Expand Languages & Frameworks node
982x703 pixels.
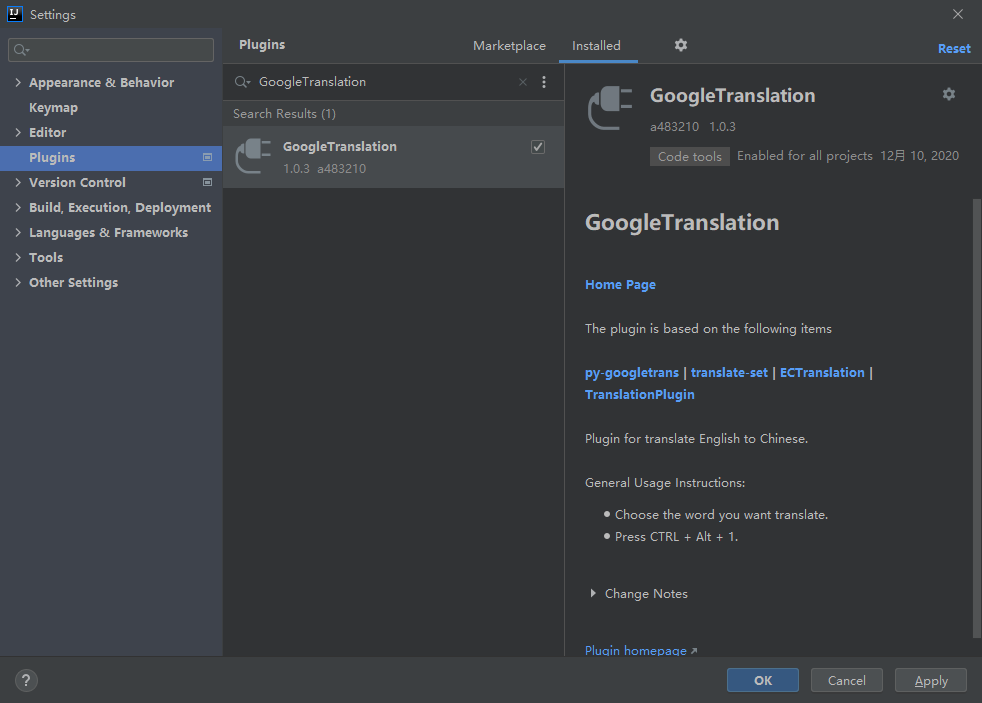pyautogui.click(x=18, y=233)
